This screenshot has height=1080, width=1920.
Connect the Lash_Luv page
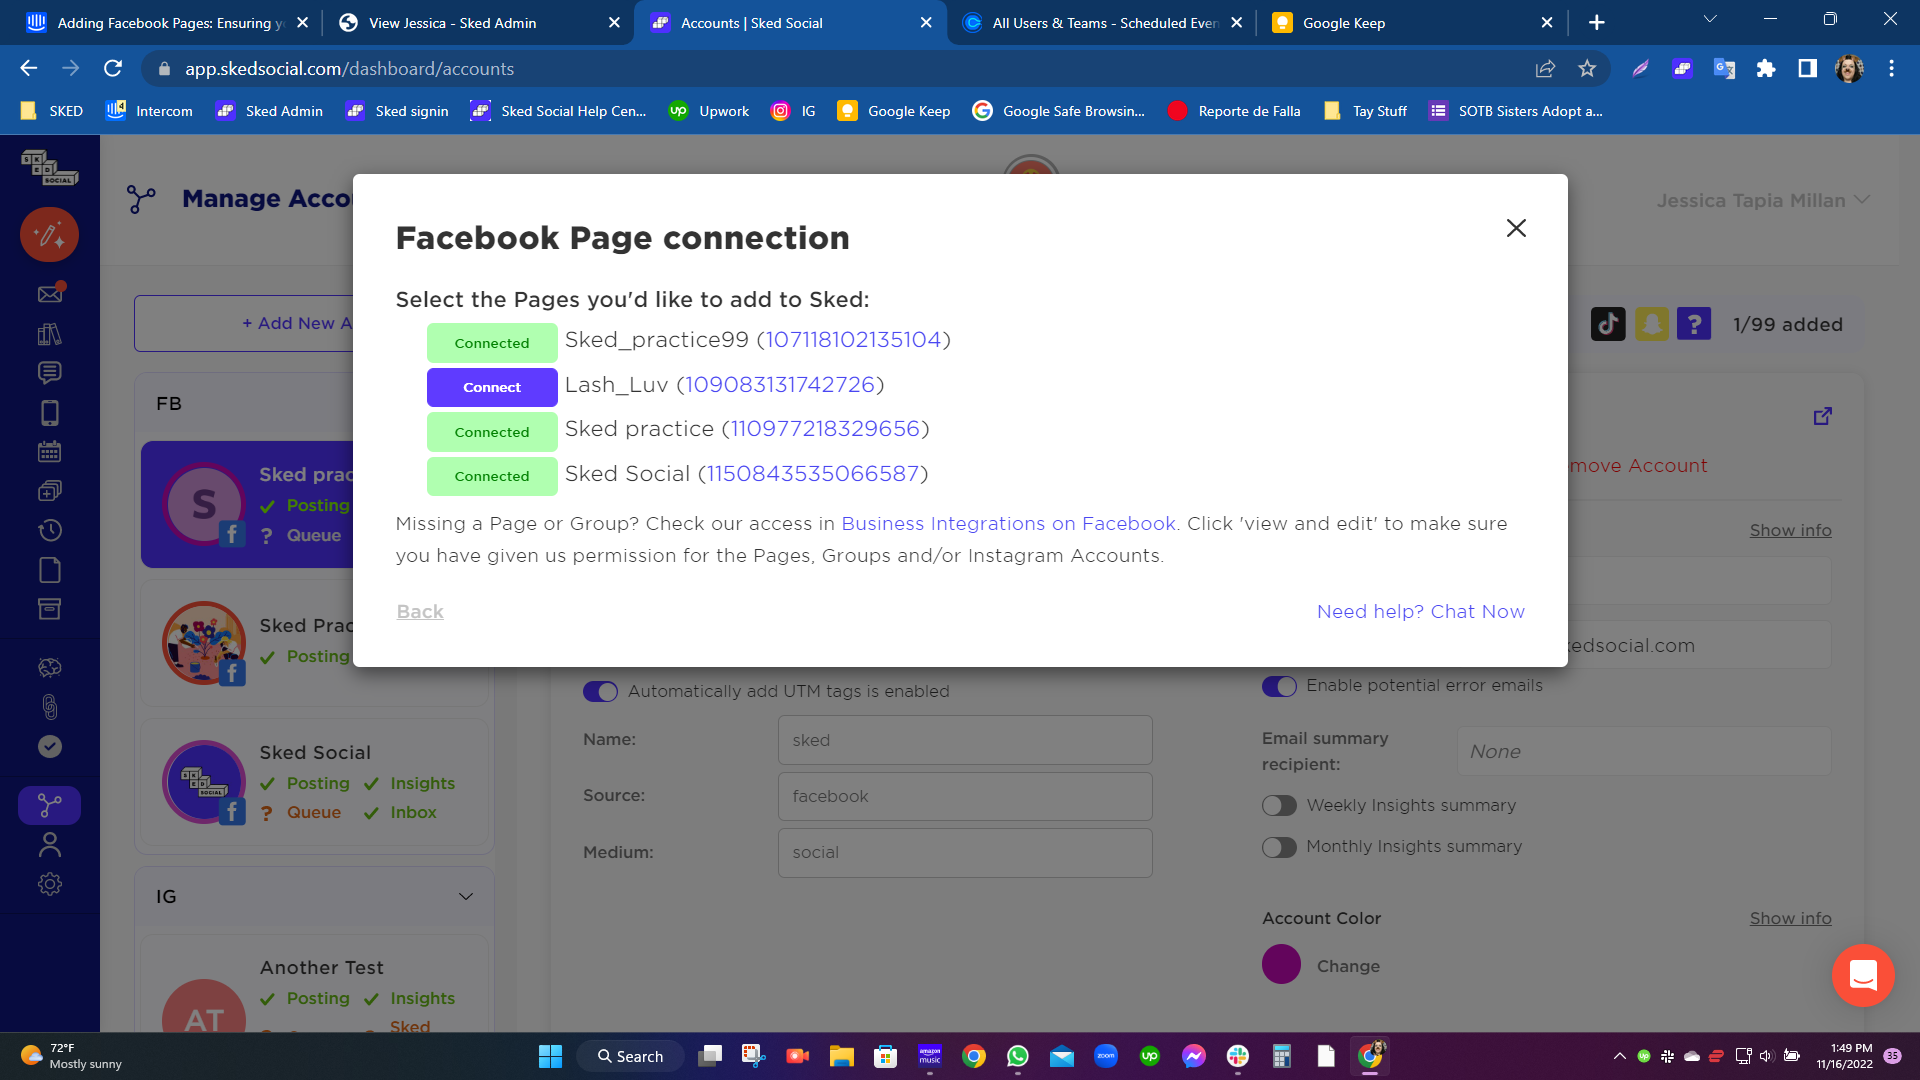[x=492, y=387]
